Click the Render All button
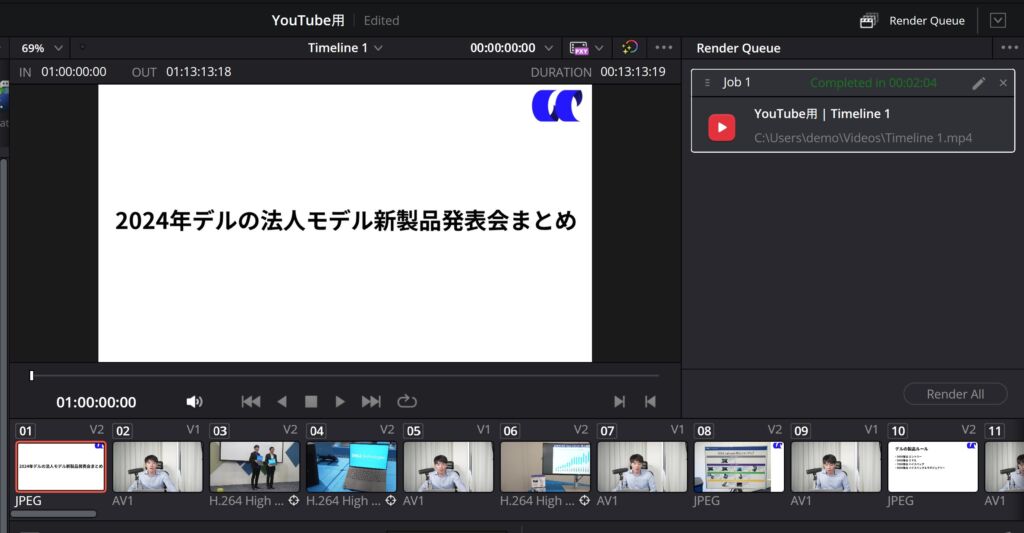 (955, 394)
